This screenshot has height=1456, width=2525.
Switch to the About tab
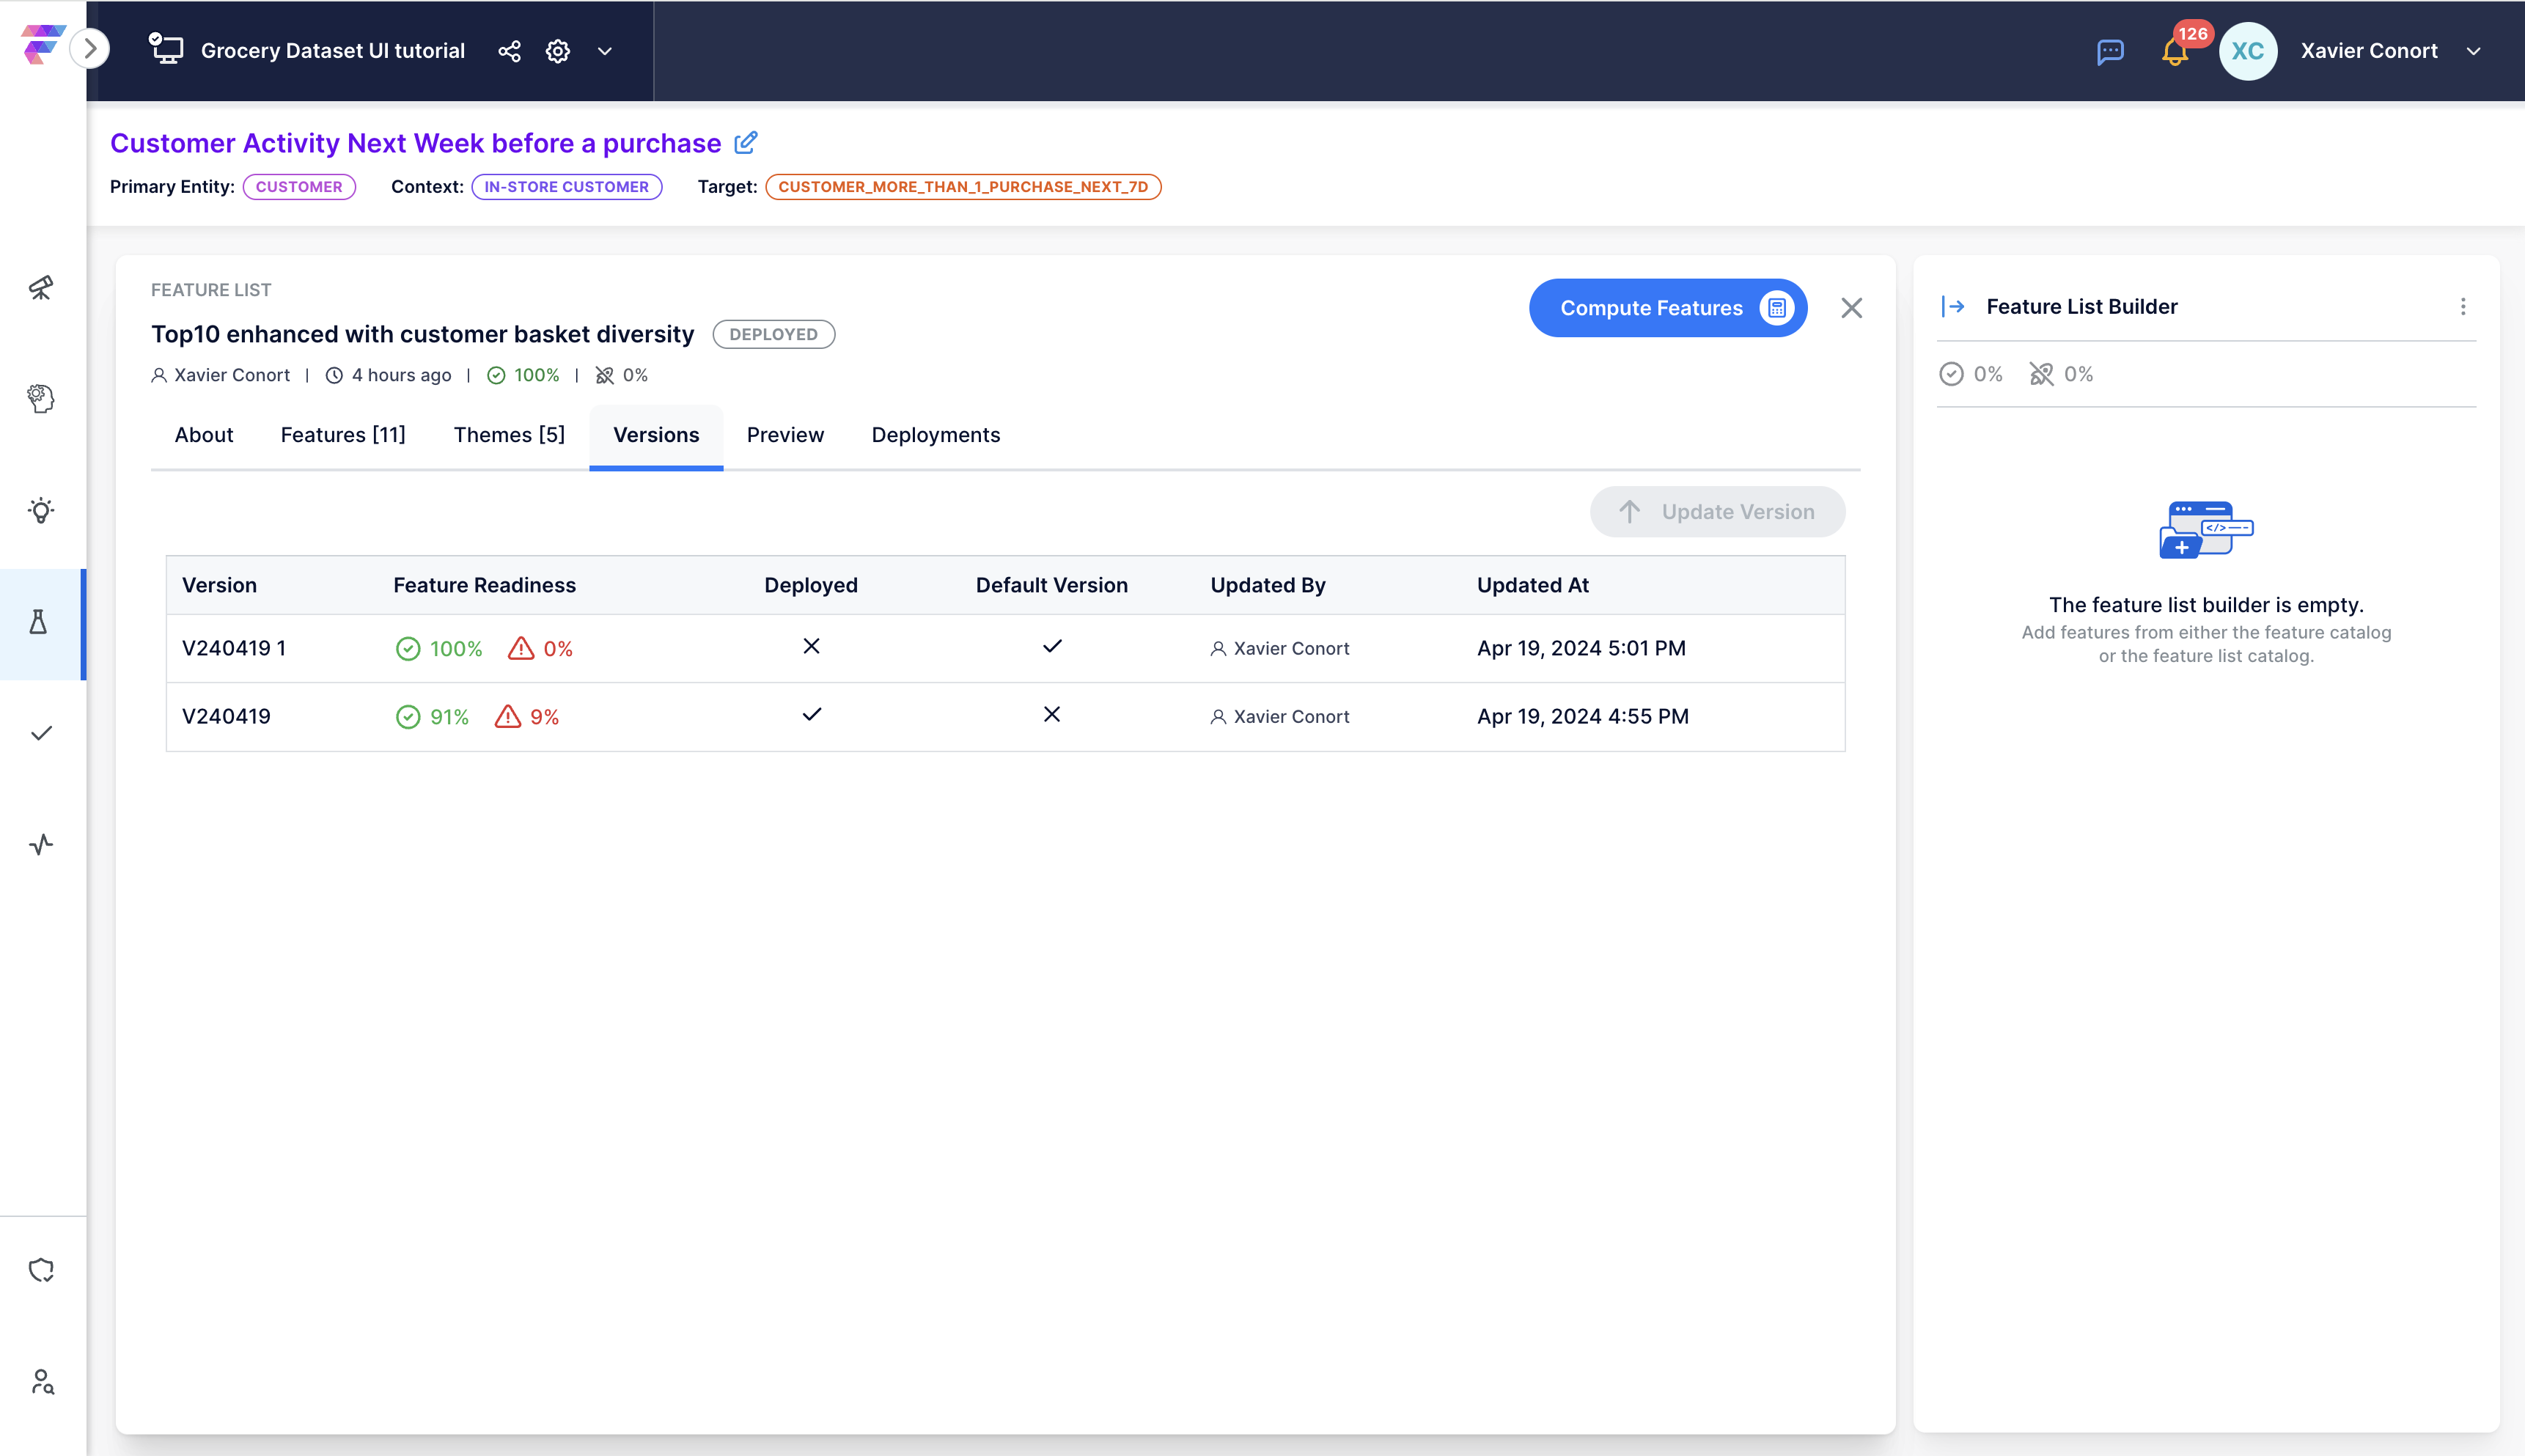[x=204, y=435]
